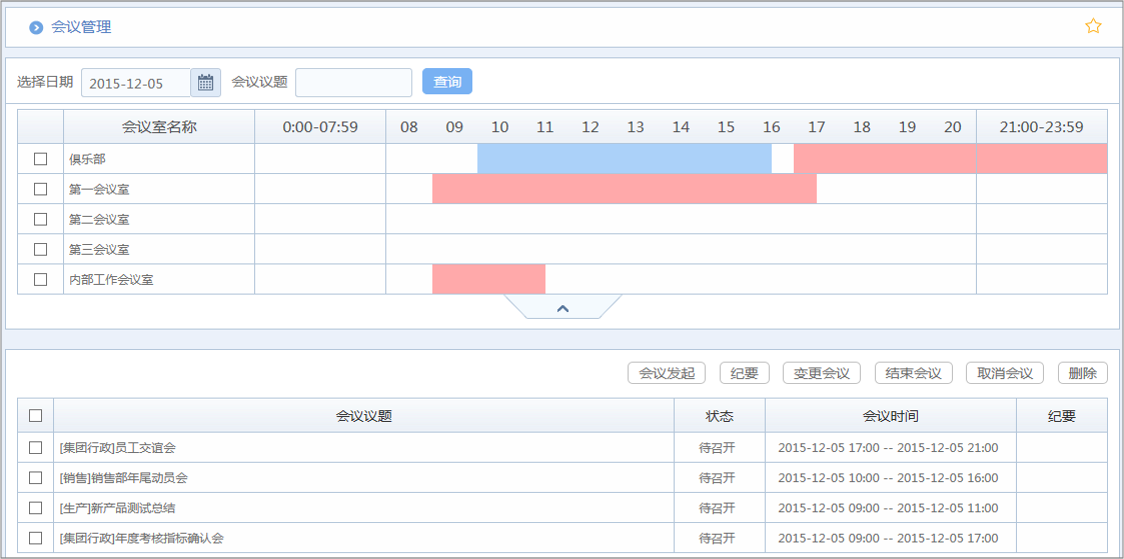The image size is (1124, 559).
Task: Check the 内部工作会议室 checkbox
Action: (41, 280)
